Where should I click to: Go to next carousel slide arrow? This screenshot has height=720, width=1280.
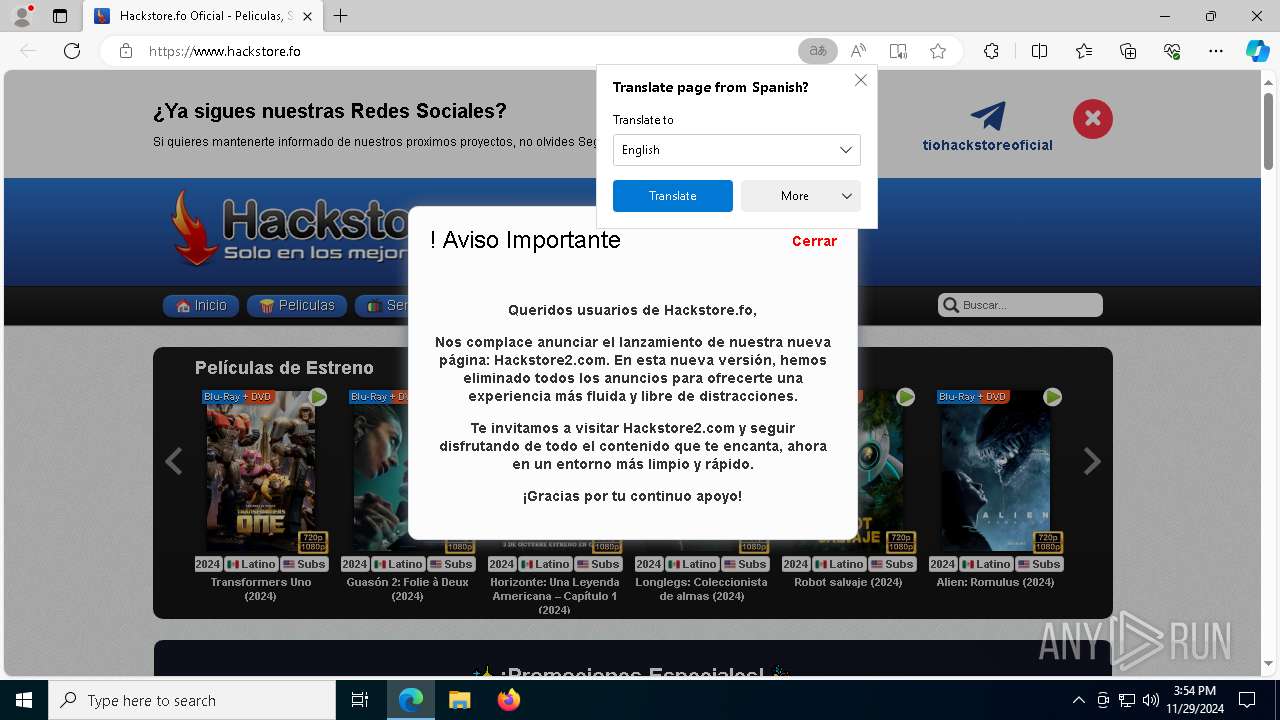point(1092,461)
